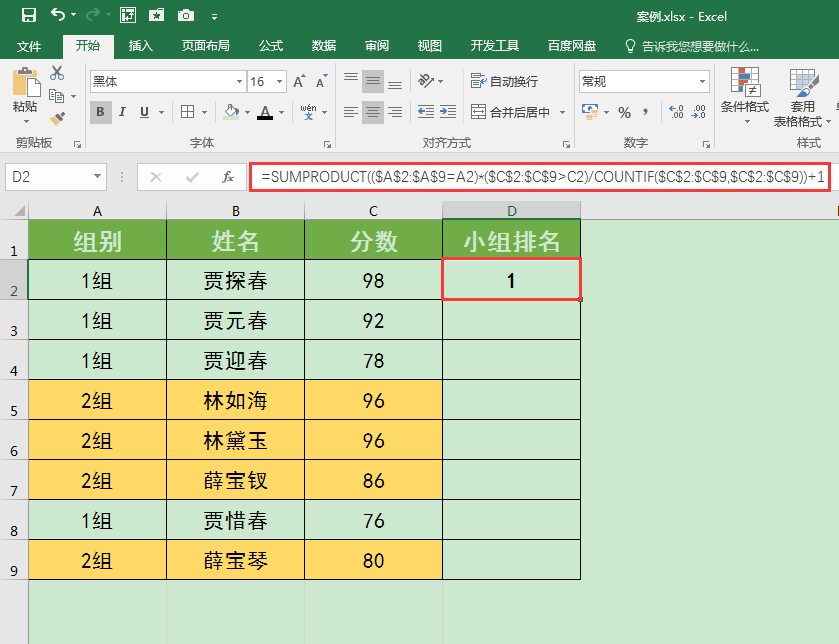Open the 字体 group dialog launcher
Image resolution: width=839 pixels, height=644 pixels.
click(327, 144)
